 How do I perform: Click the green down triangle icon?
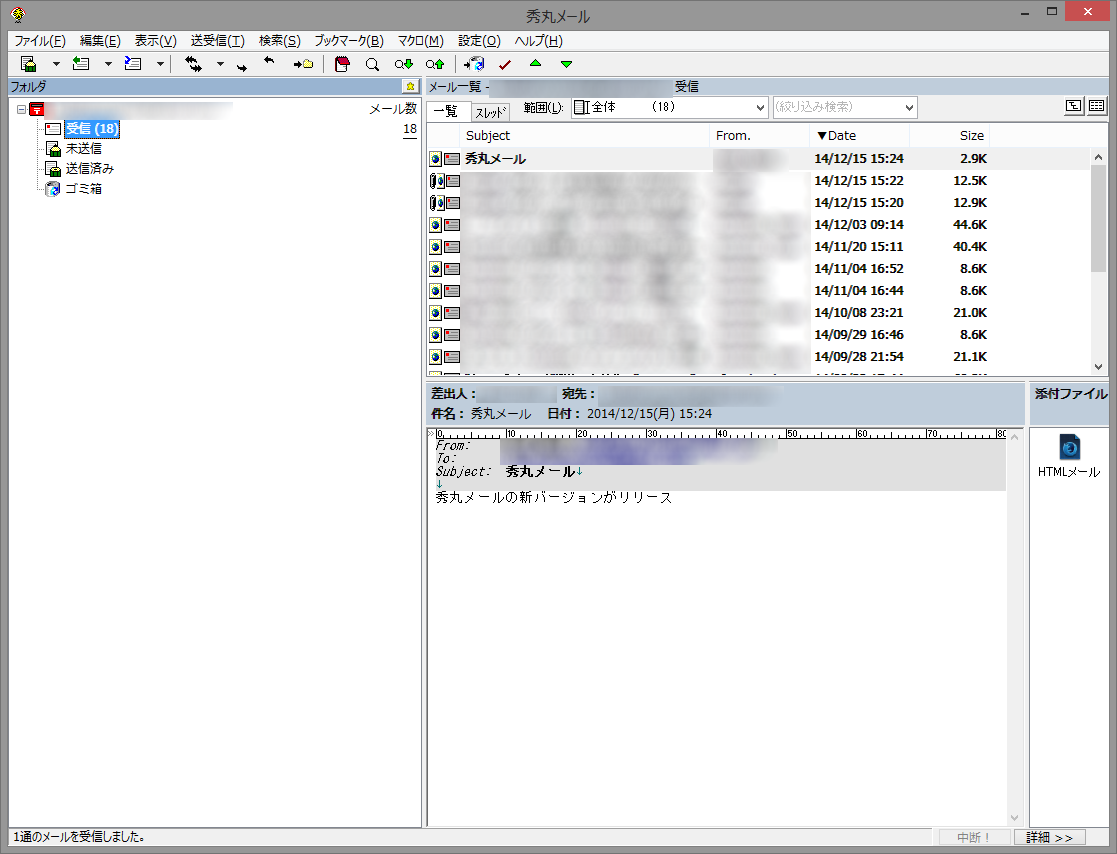(566, 64)
